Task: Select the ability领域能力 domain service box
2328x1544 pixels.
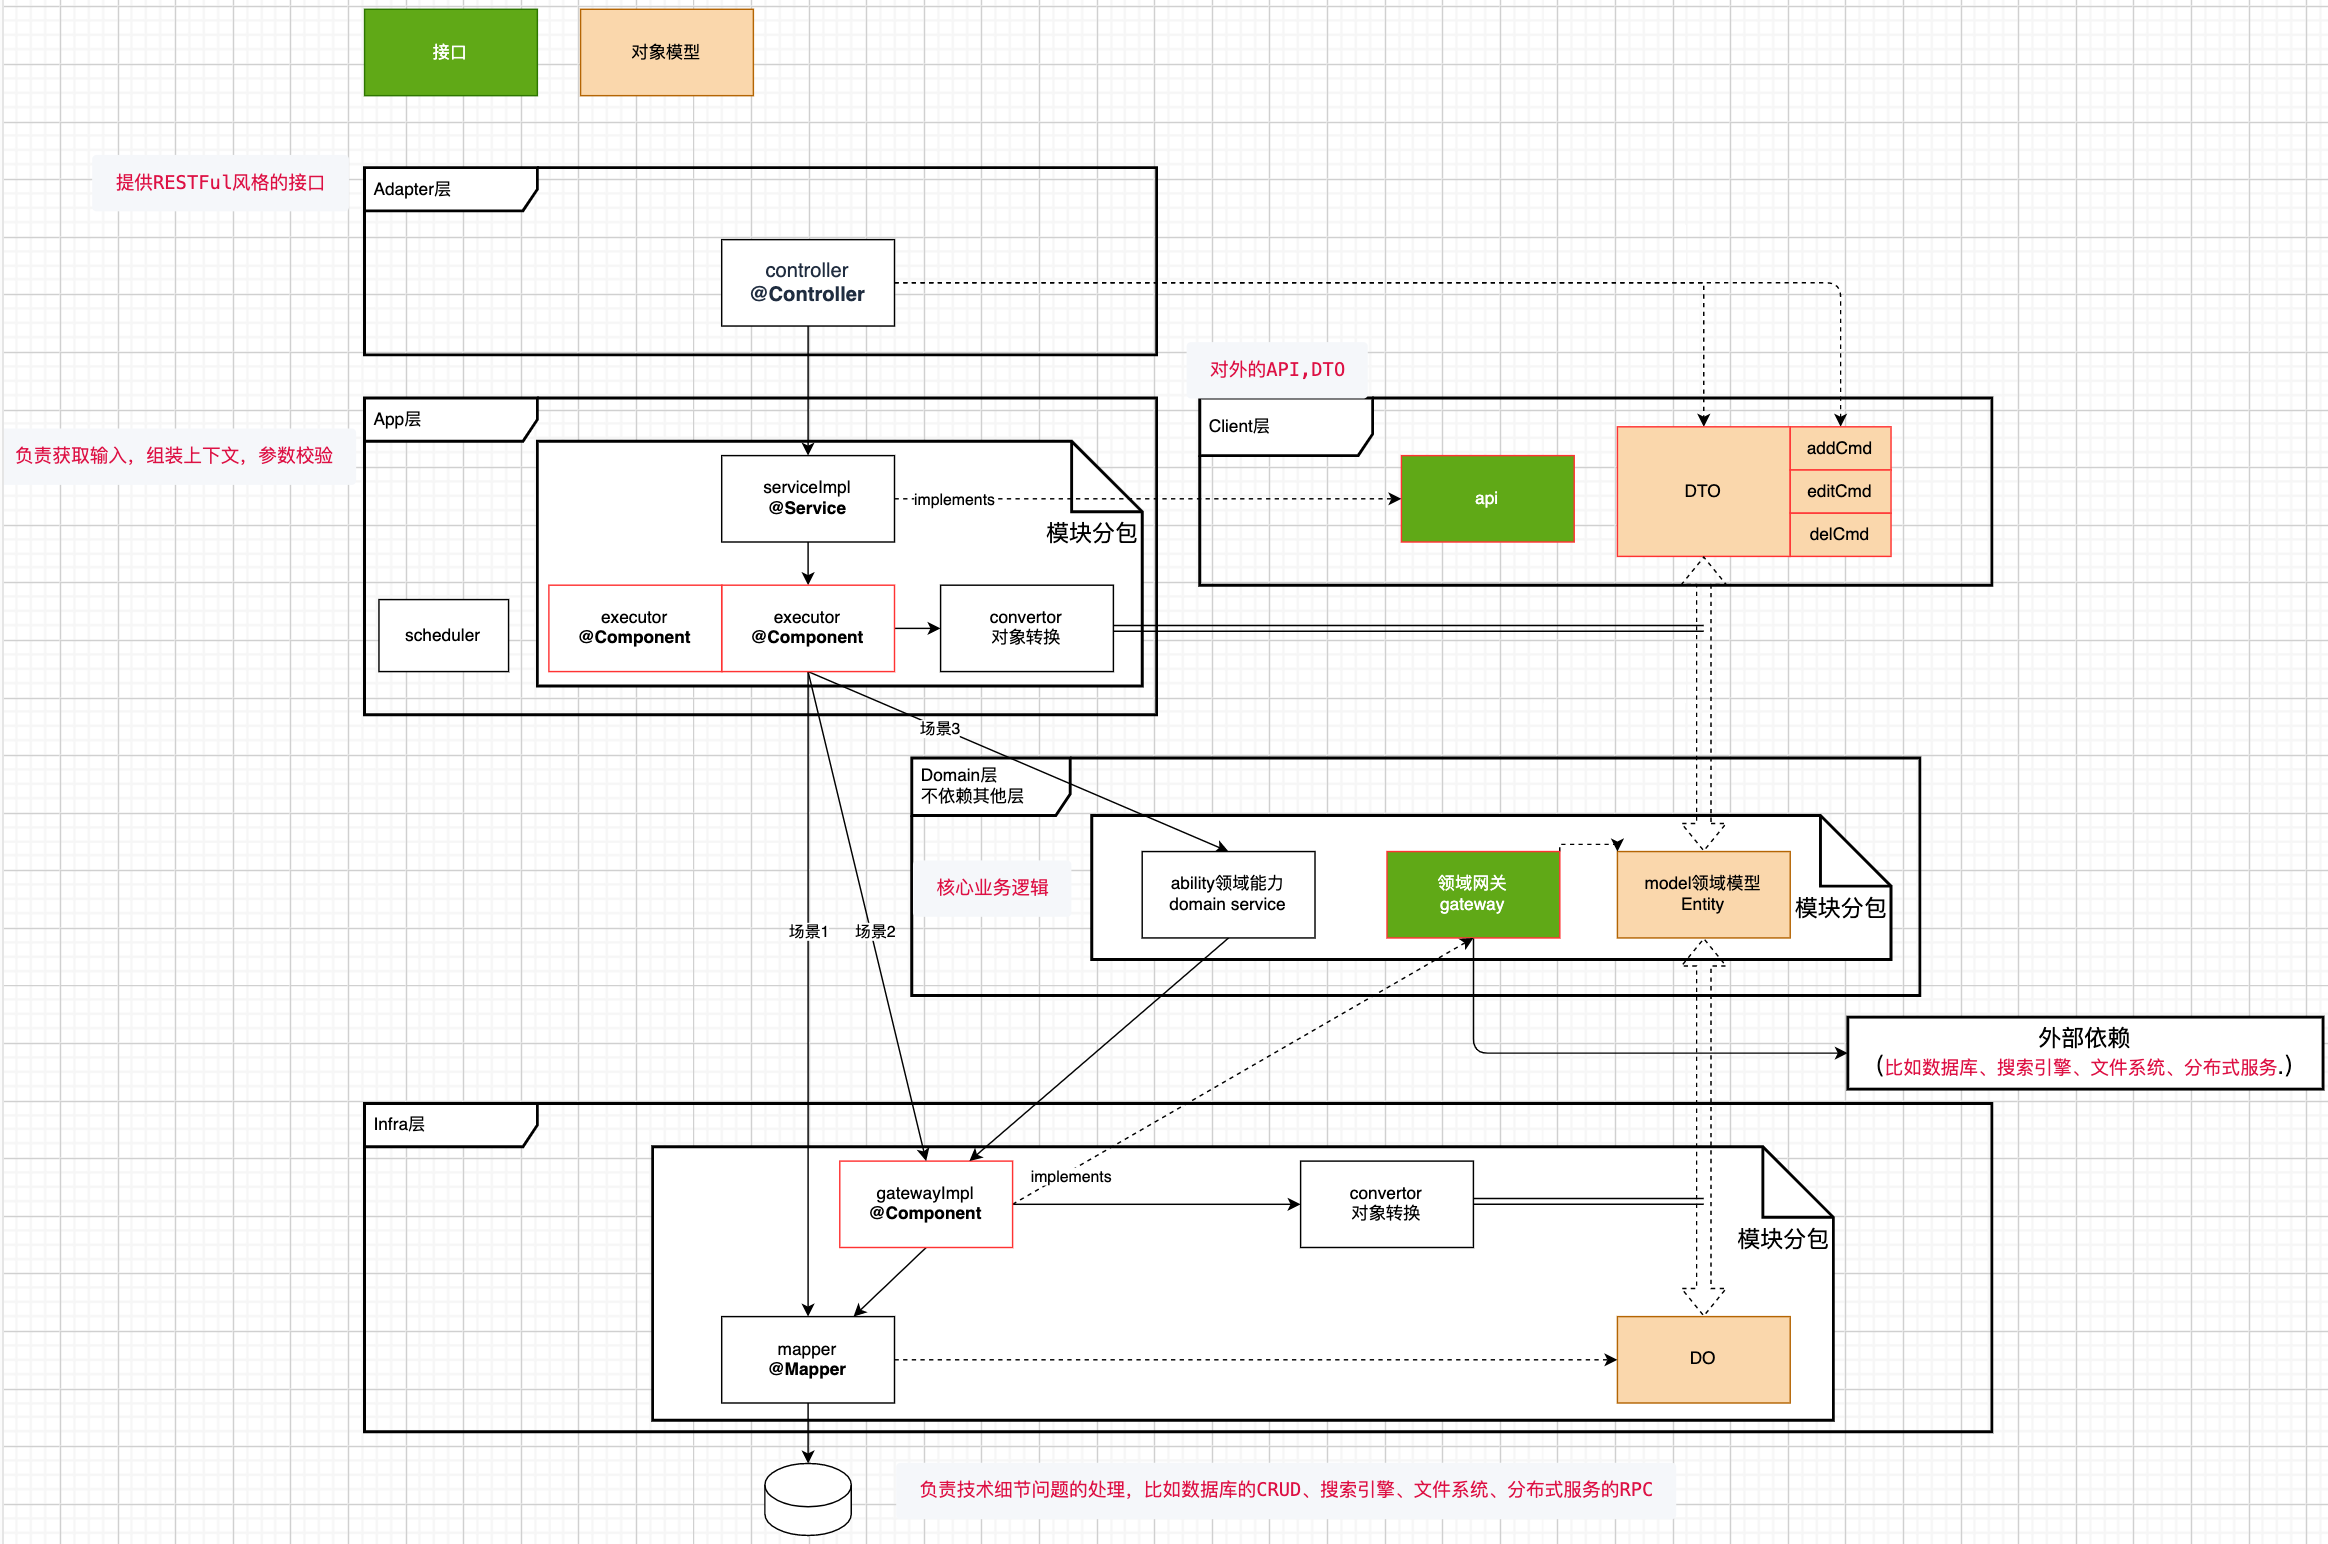Action: coord(1227,894)
